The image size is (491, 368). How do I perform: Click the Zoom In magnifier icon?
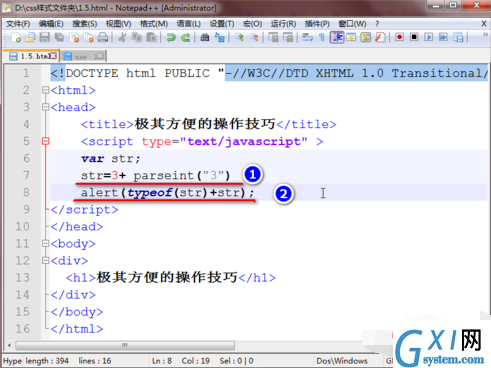pyautogui.click(x=239, y=37)
